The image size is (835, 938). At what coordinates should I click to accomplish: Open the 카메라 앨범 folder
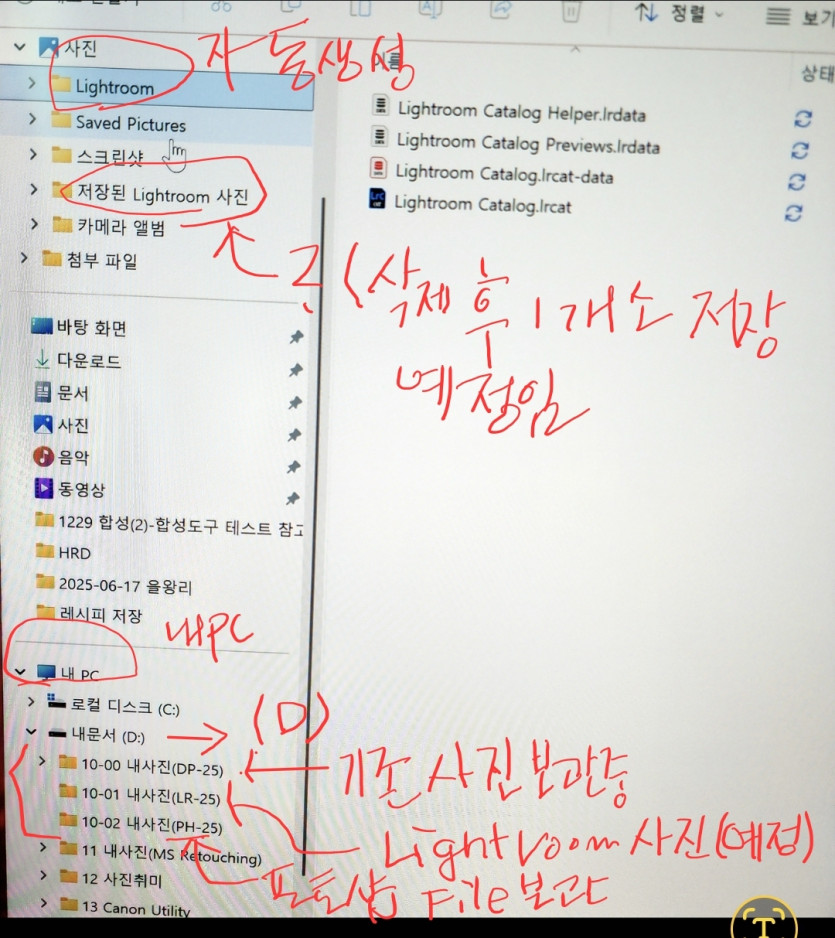[121, 226]
